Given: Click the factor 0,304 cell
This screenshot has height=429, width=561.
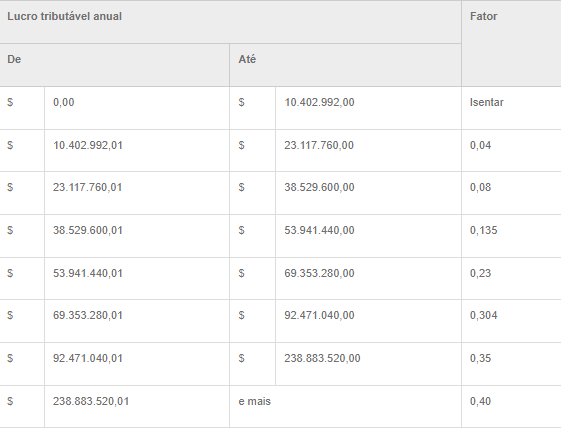Looking at the screenshot, I should [x=511, y=321].
